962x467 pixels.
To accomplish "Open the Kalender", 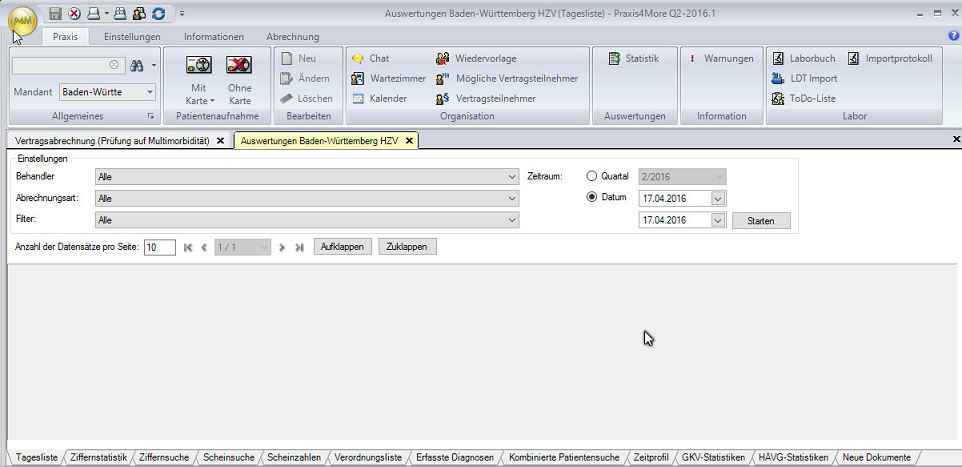I will coord(379,98).
